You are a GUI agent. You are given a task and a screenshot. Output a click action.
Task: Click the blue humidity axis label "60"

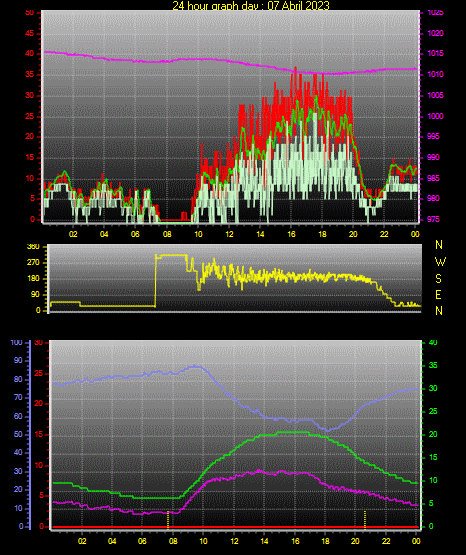(x=18, y=416)
